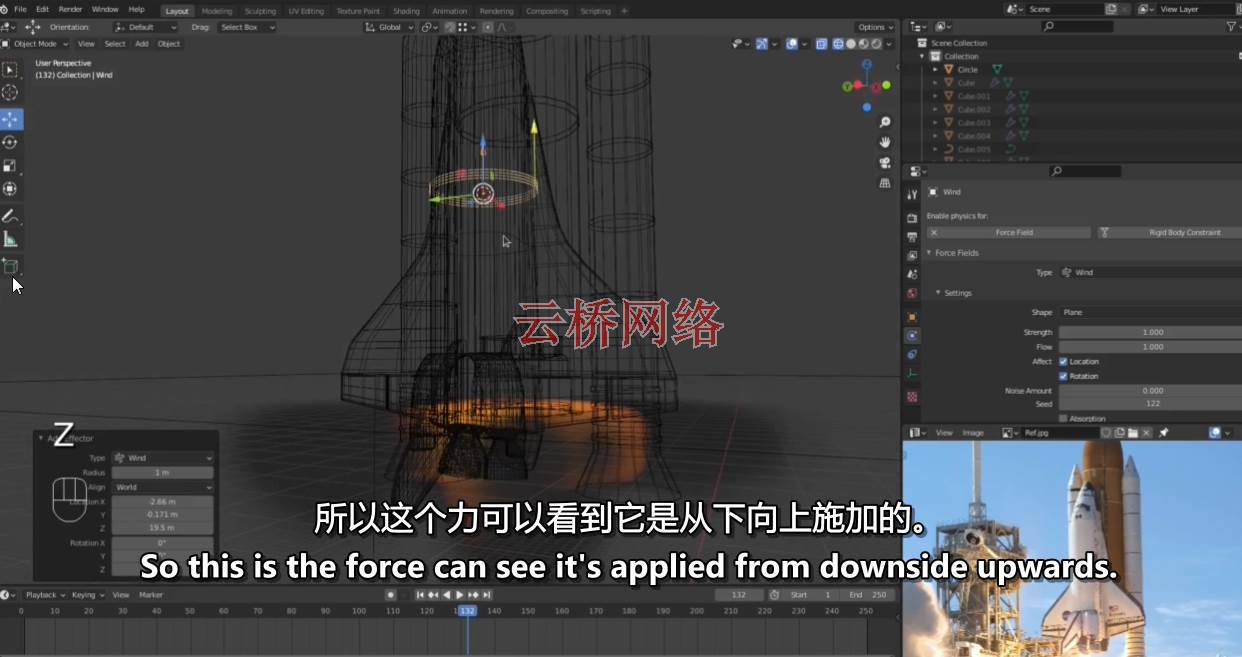The width and height of the screenshot is (1242, 657).
Task: Switch perspective/orthographic with the grid gizmo
Action: (885, 183)
